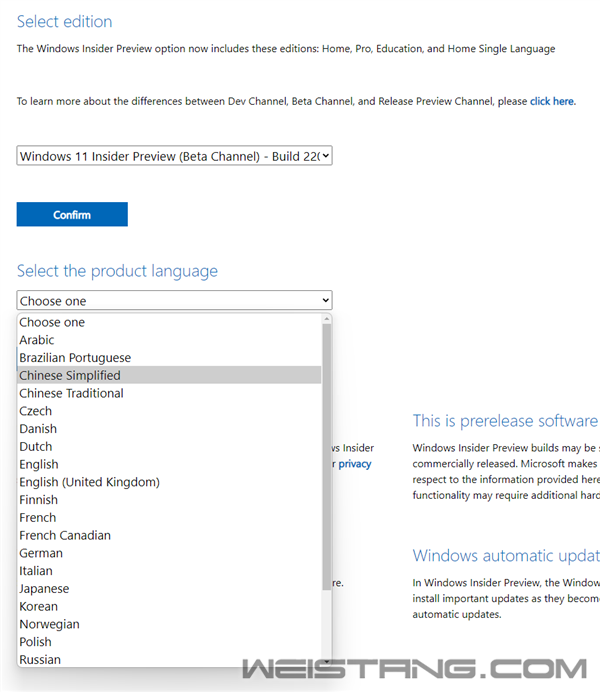Click the scroll-up arrow of language list
600x692 pixels.
tap(326, 319)
